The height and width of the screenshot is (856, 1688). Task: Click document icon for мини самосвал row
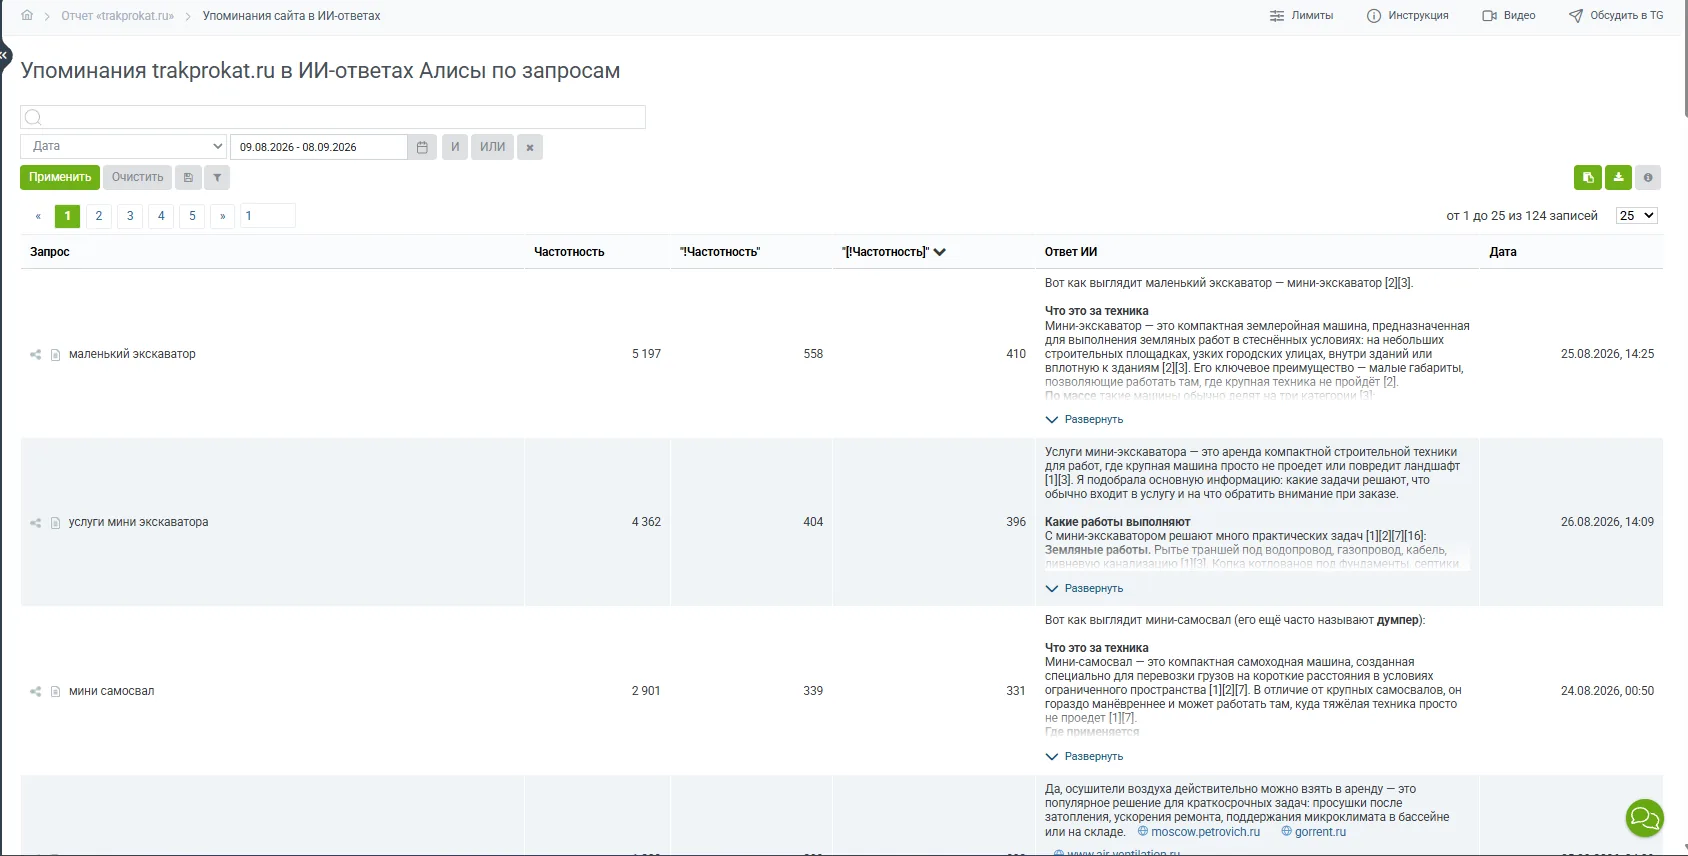coord(56,691)
